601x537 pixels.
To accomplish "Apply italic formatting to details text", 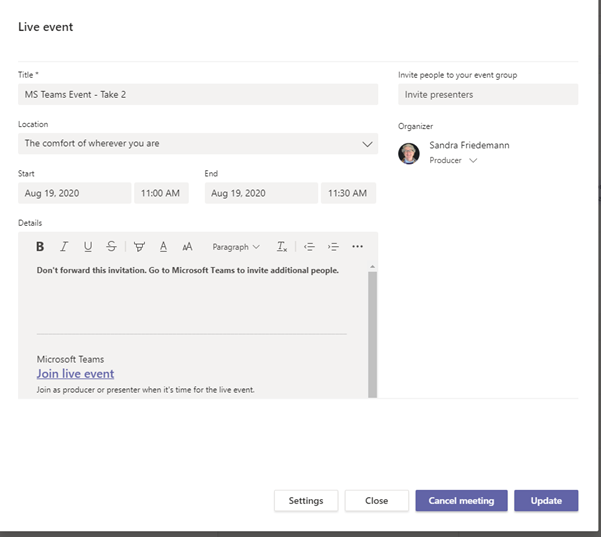I will pyautogui.click(x=64, y=246).
